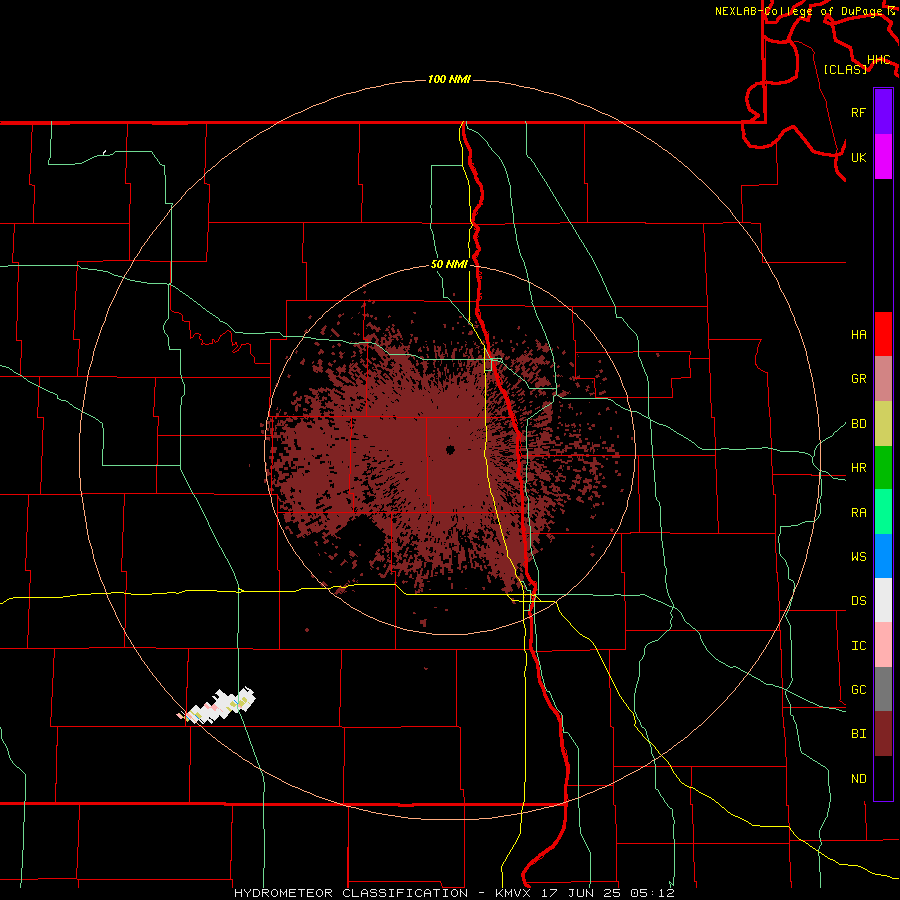Click the GC gray legend color block
This screenshot has height=900, width=900.
tap(883, 689)
